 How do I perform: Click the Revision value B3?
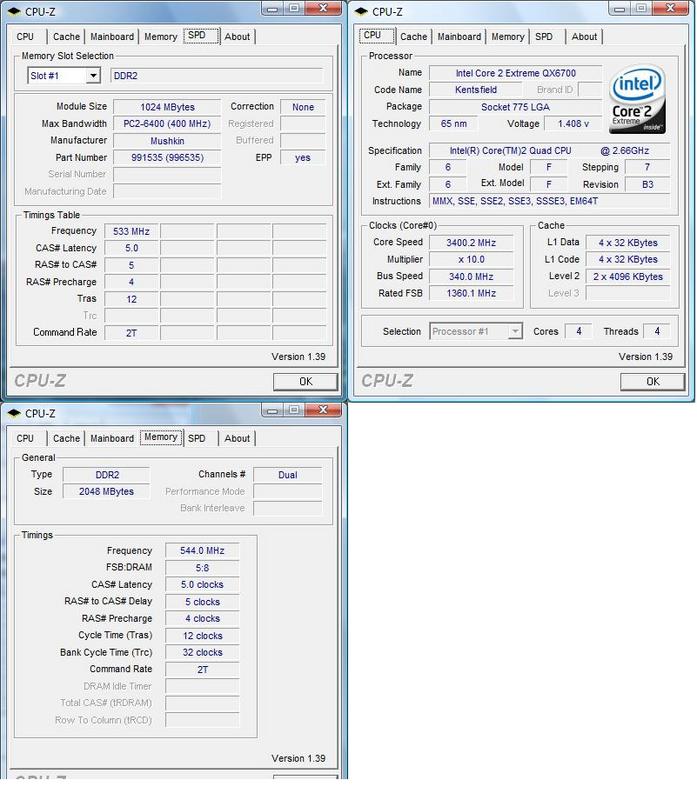click(x=648, y=185)
